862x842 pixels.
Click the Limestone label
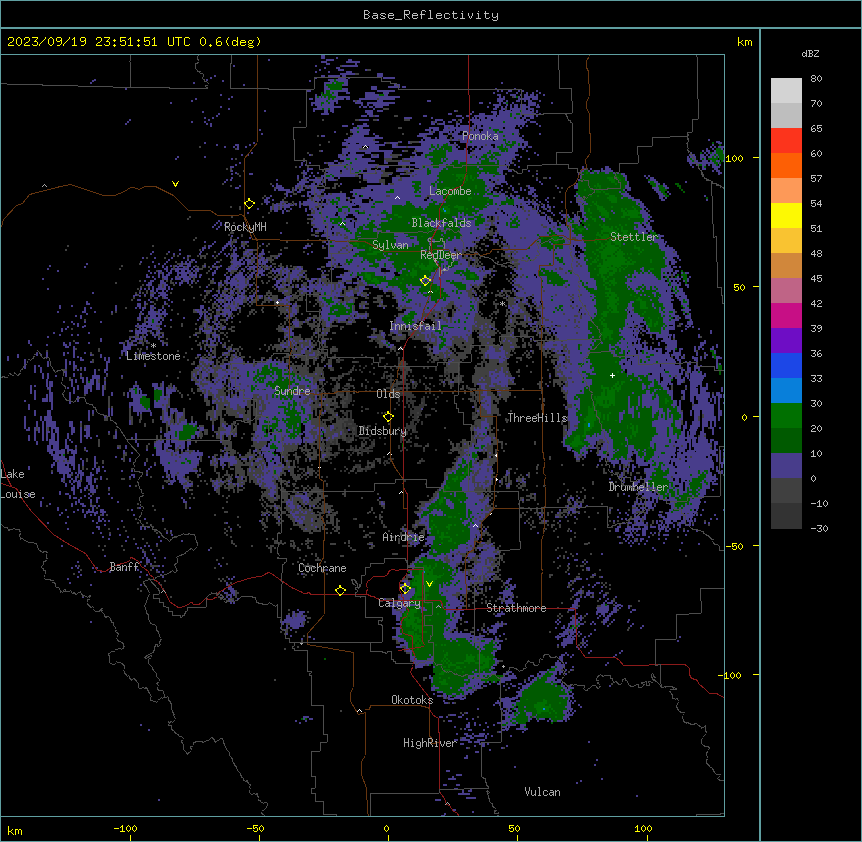(x=153, y=356)
